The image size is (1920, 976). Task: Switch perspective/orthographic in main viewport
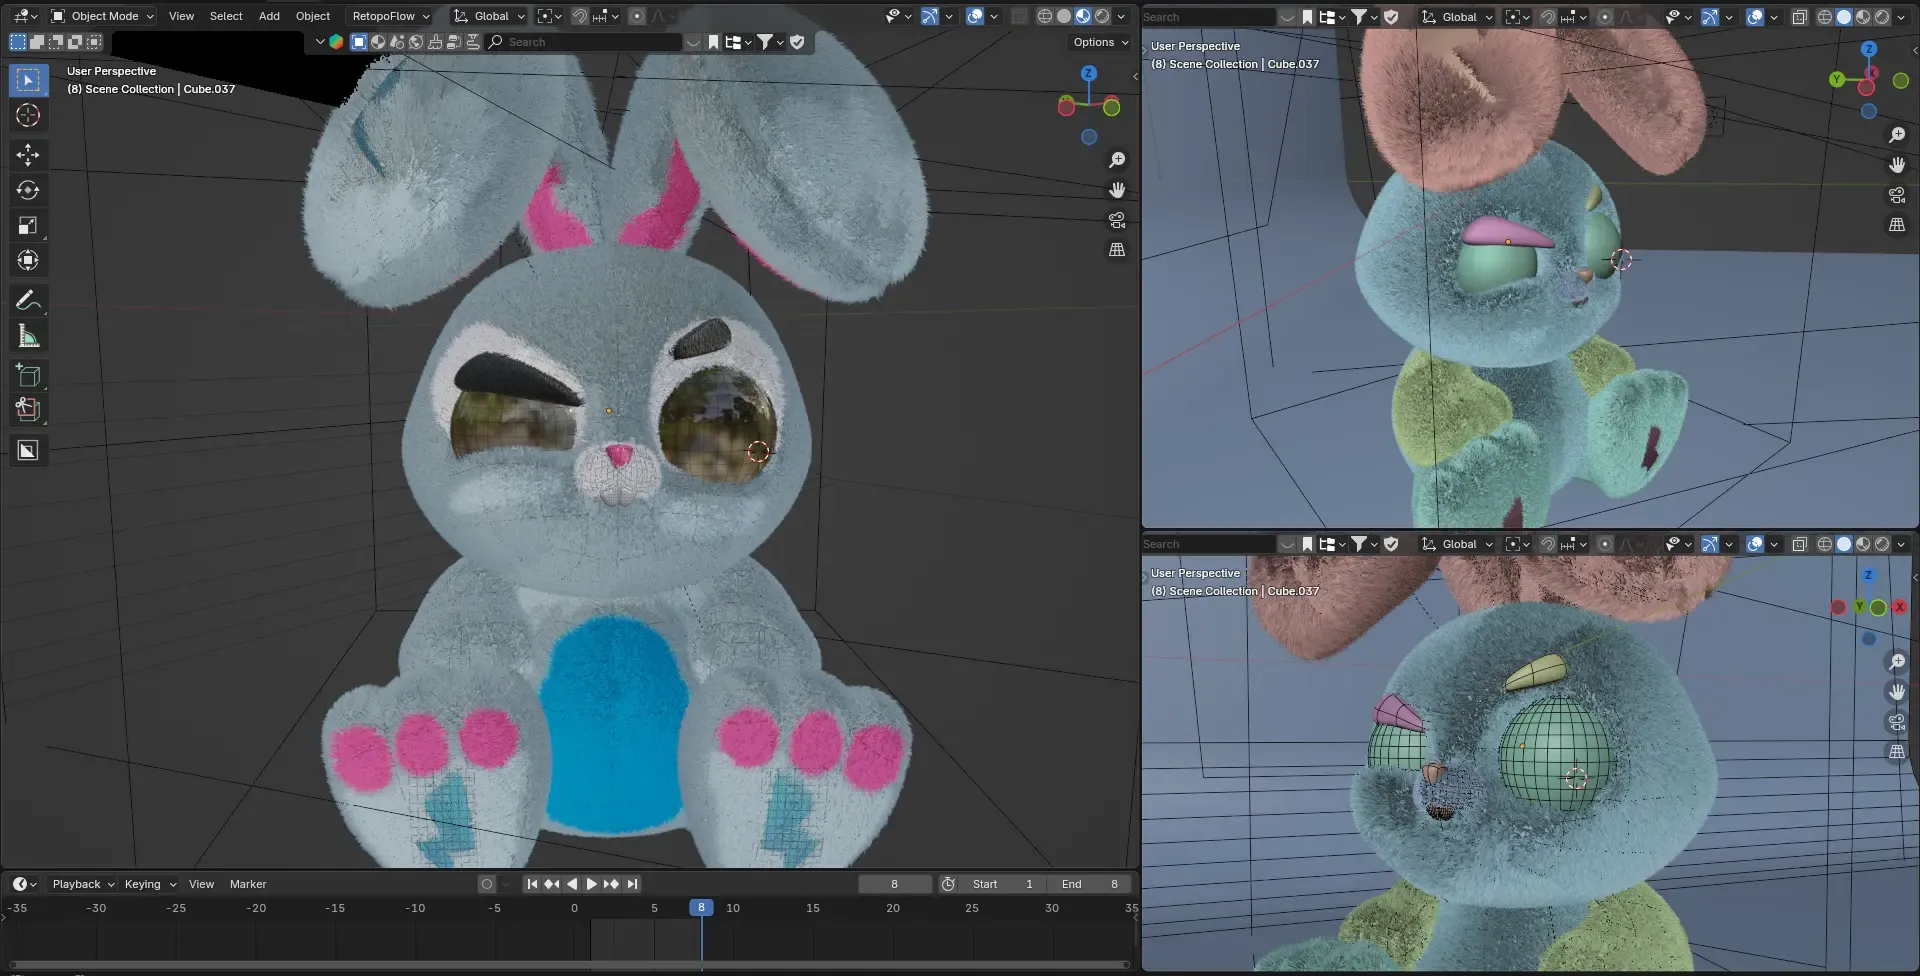1117,250
